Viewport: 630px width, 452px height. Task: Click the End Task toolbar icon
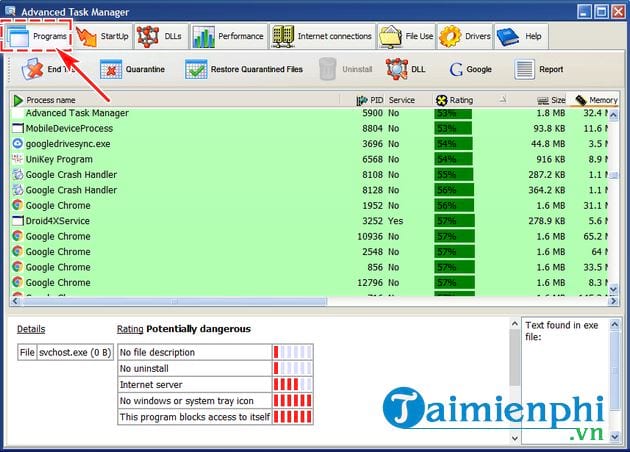coord(32,69)
